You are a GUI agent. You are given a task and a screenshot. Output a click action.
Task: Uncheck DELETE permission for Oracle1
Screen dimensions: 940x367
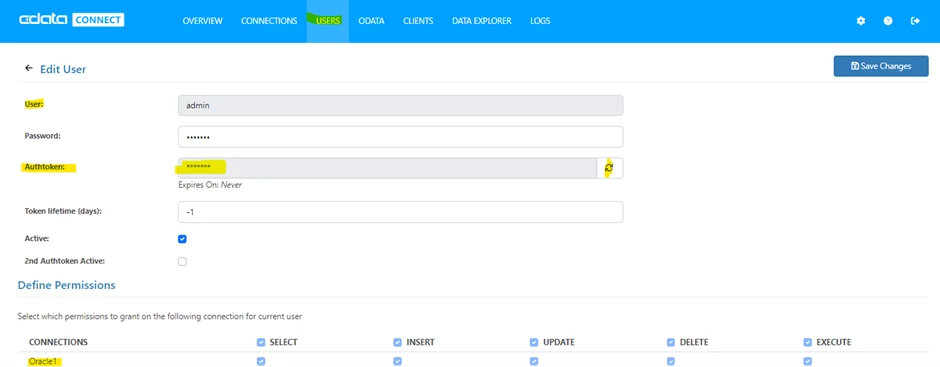pos(671,362)
